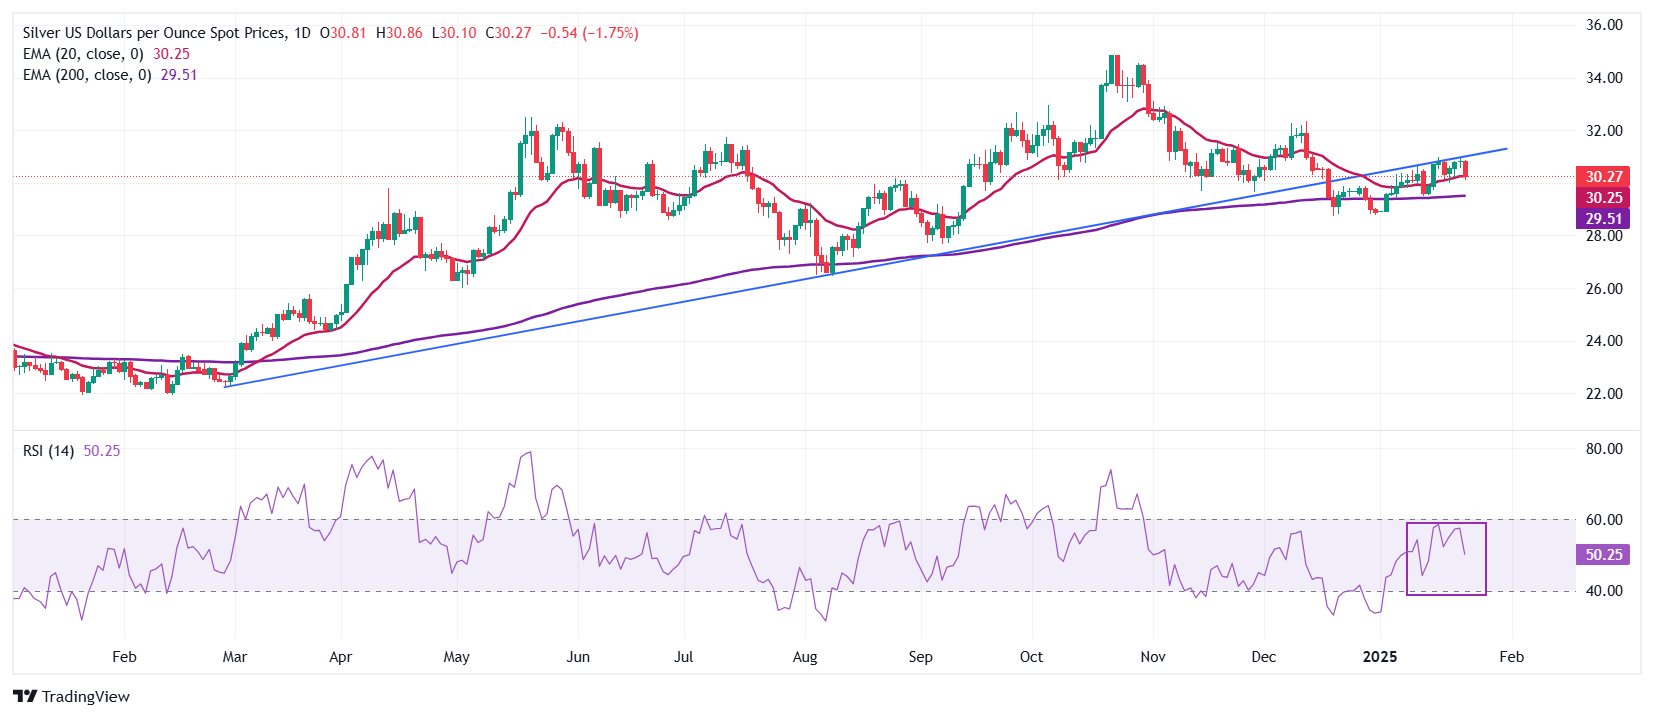The image size is (1654, 718).
Task: Click the 40.00 RSI axis label
Action: tap(1604, 591)
